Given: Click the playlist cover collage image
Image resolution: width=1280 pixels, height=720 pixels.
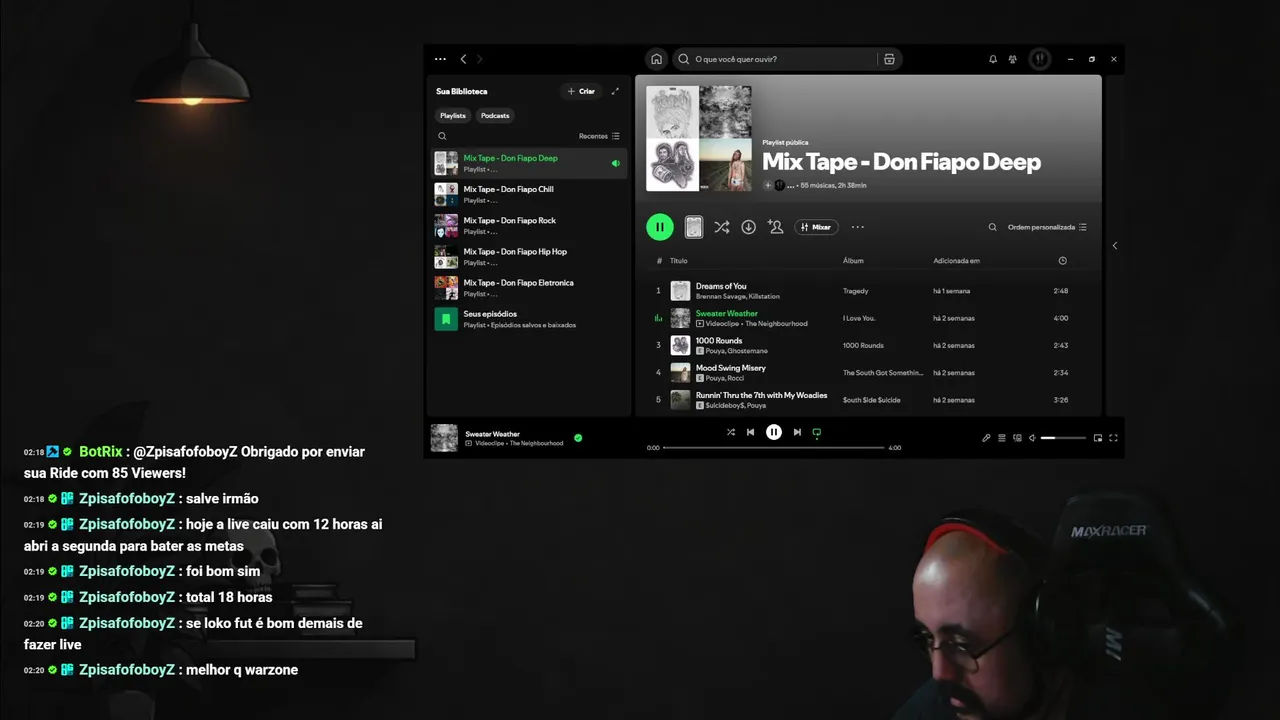Looking at the screenshot, I should (x=698, y=138).
